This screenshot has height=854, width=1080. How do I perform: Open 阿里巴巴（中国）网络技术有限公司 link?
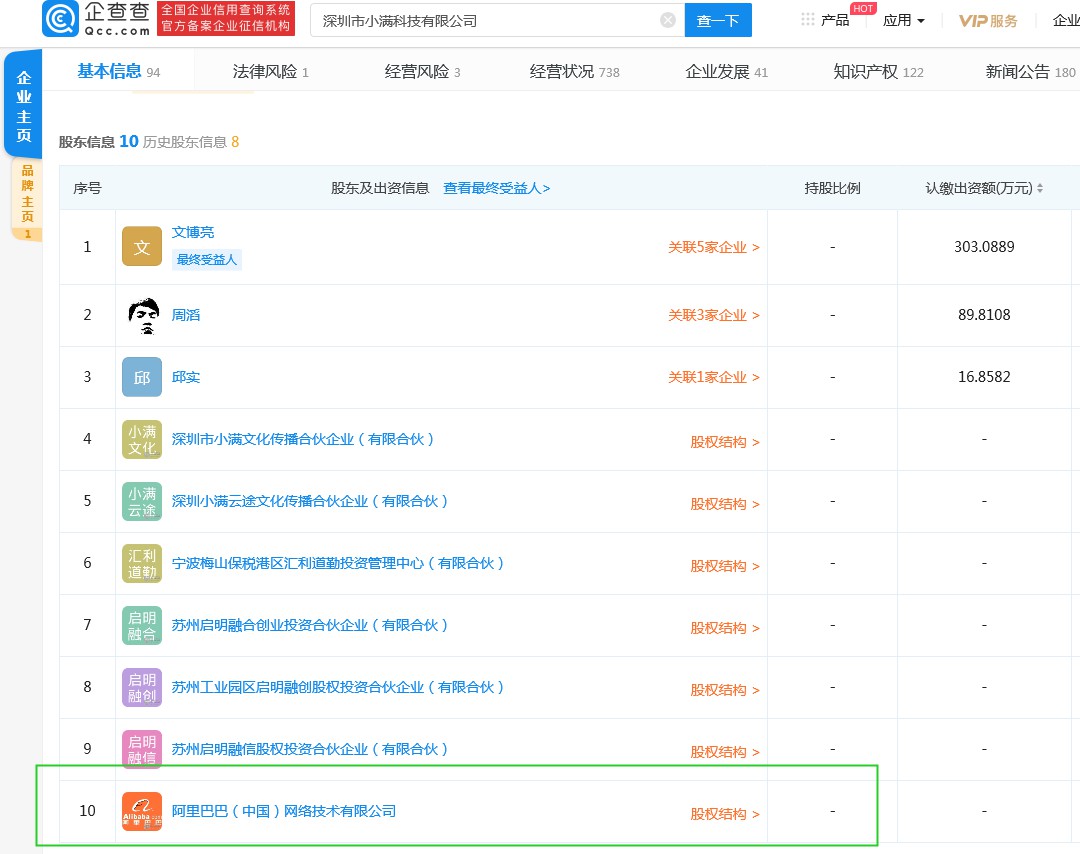(284, 811)
